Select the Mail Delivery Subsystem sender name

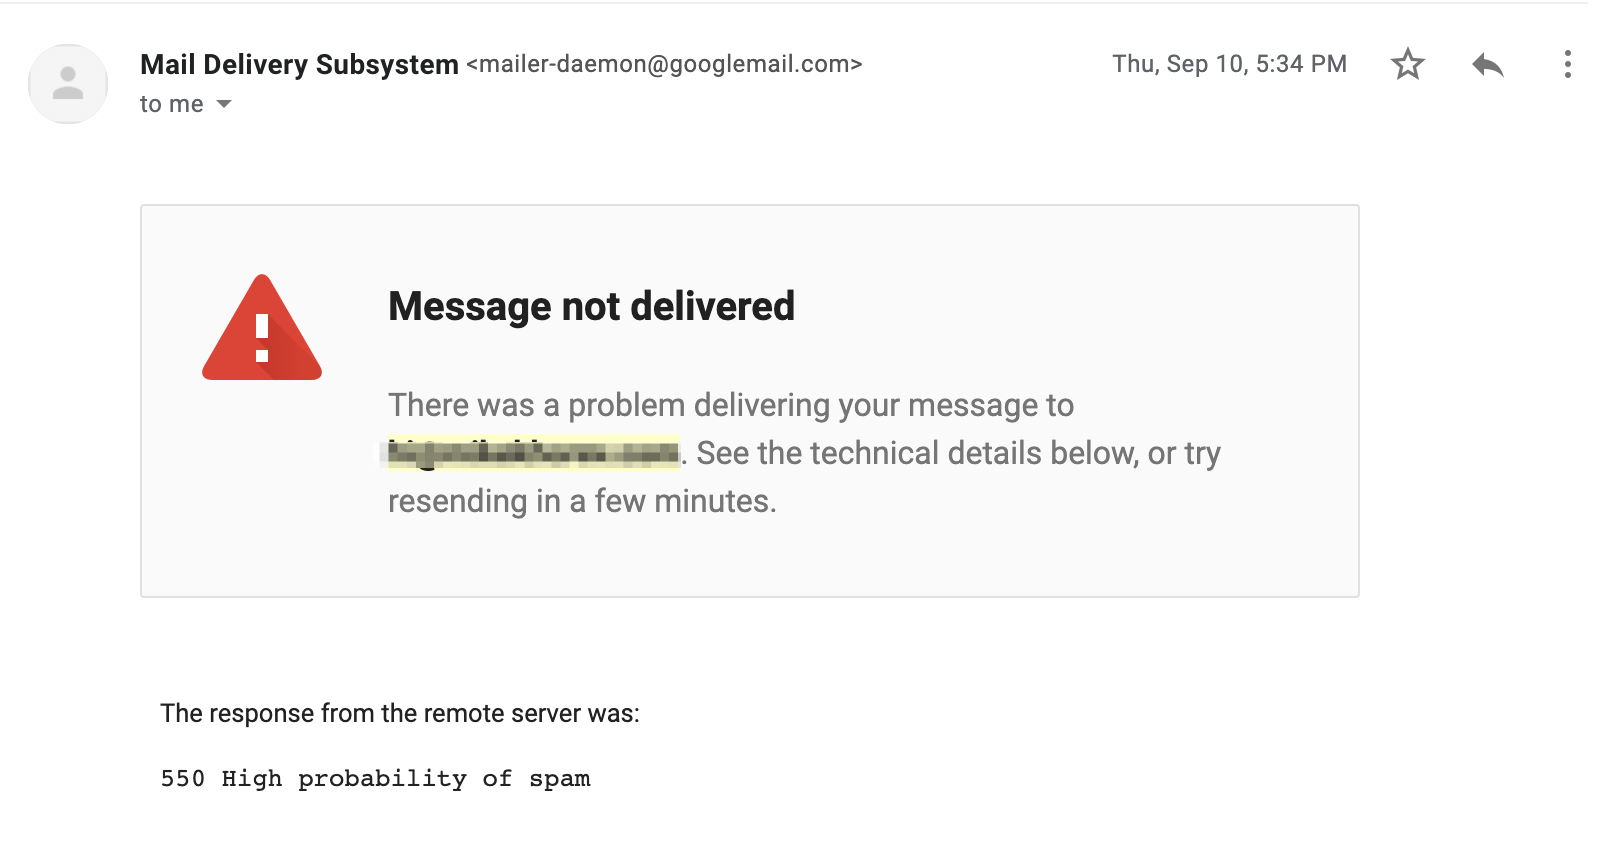[x=299, y=64]
